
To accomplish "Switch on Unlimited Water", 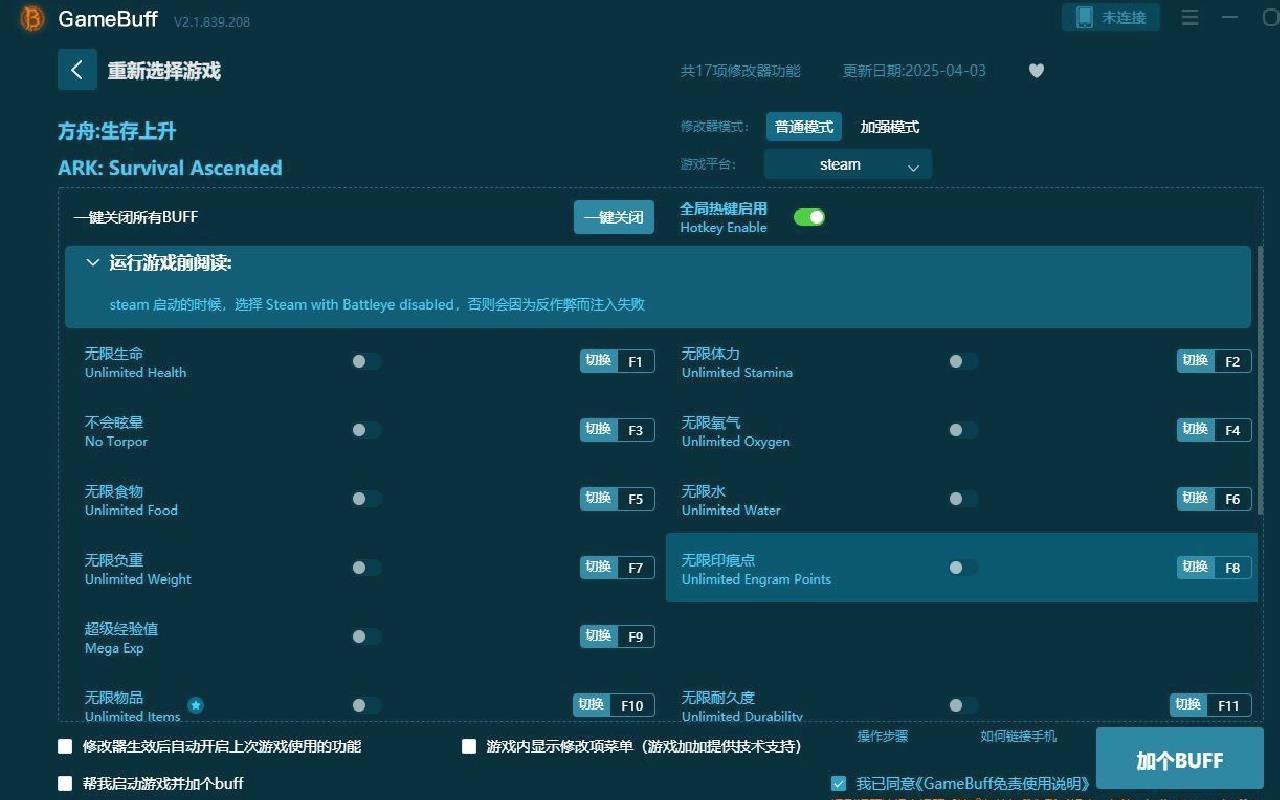I will pyautogui.click(x=963, y=499).
